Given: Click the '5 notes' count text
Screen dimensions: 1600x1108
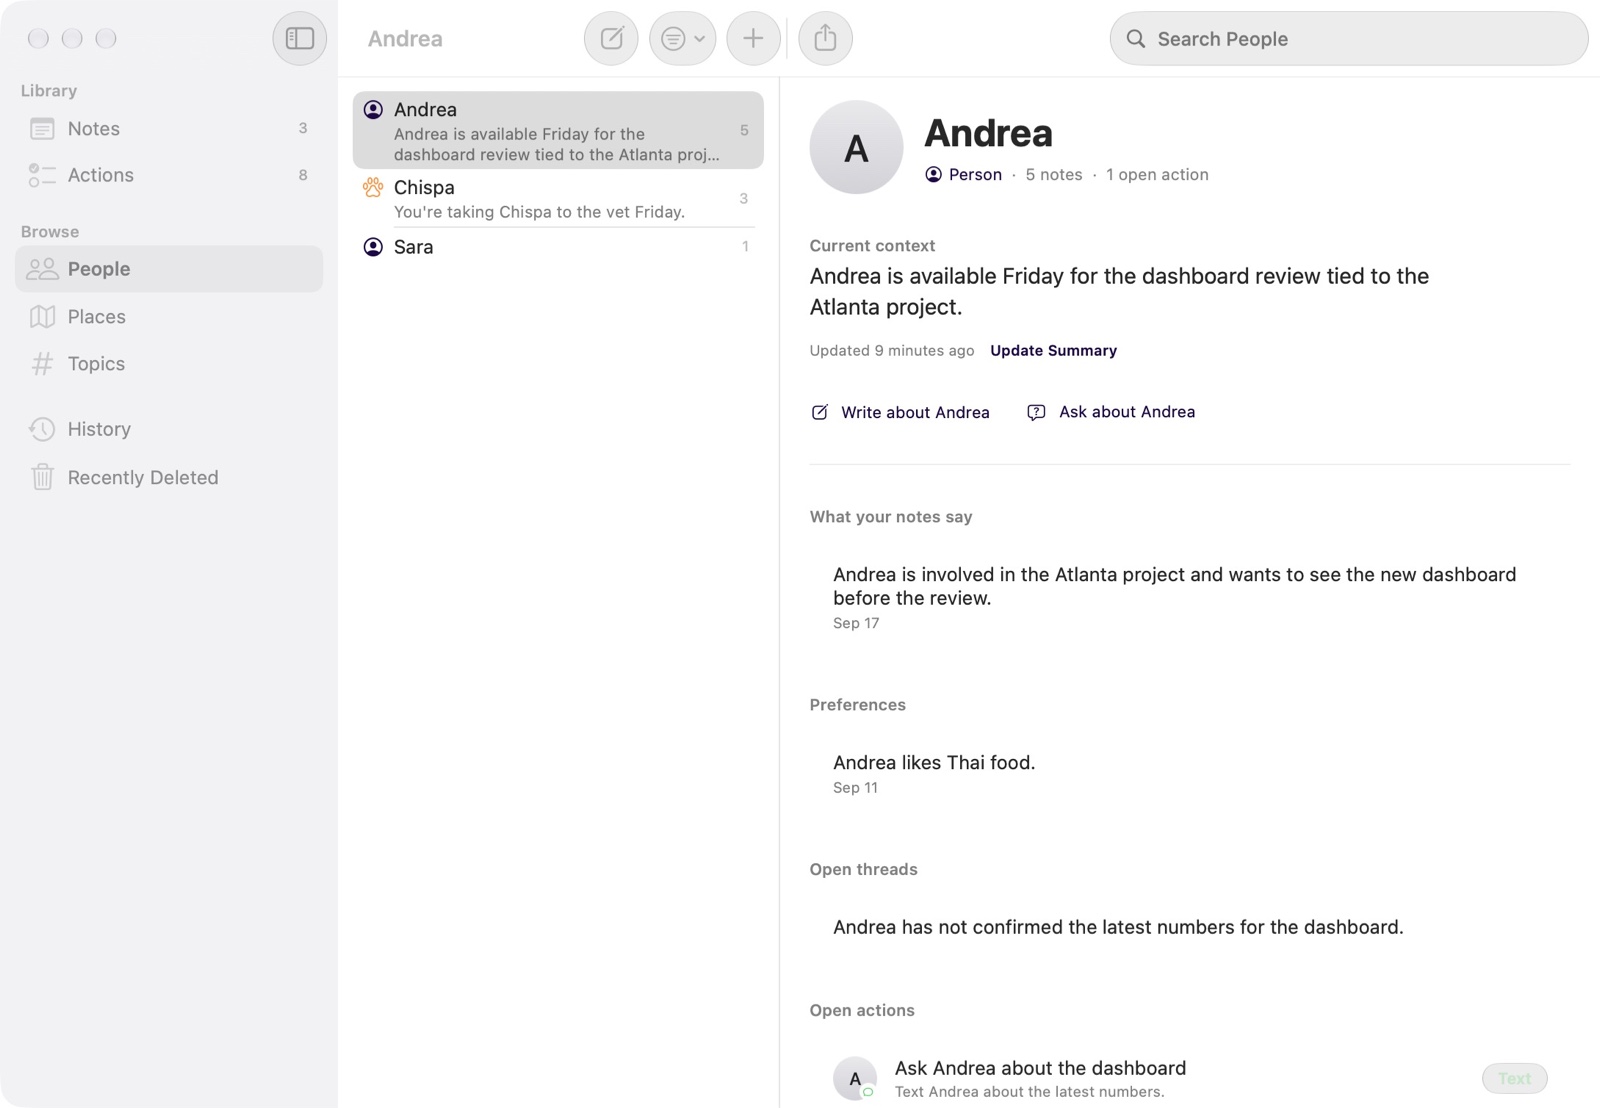Looking at the screenshot, I should pos(1054,174).
